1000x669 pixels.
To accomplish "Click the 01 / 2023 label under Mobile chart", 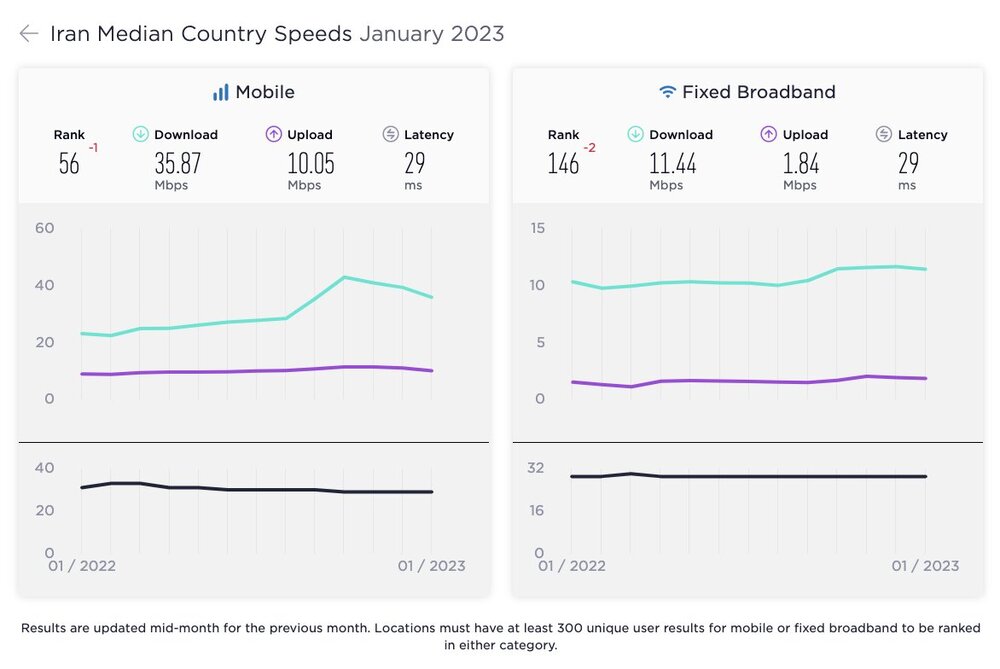I will [431, 566].
